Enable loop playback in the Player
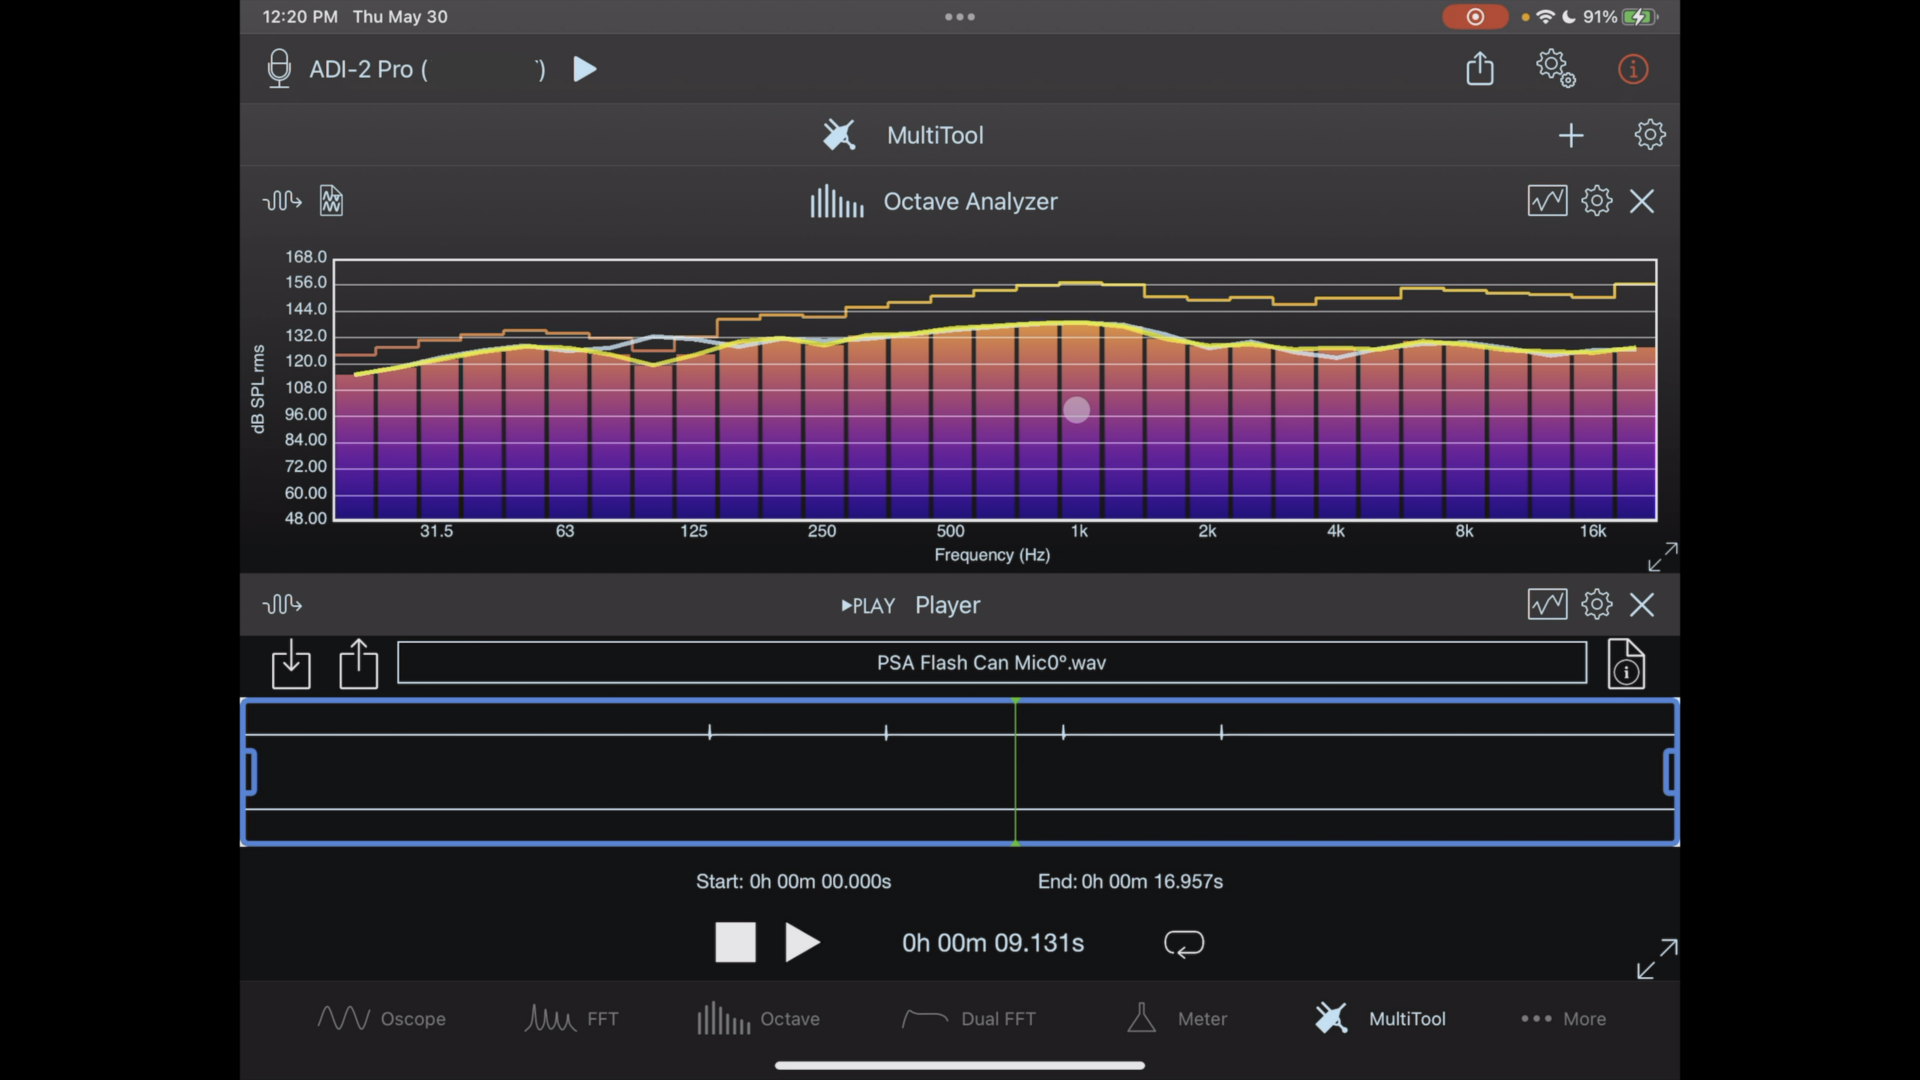 point(1184,942)
